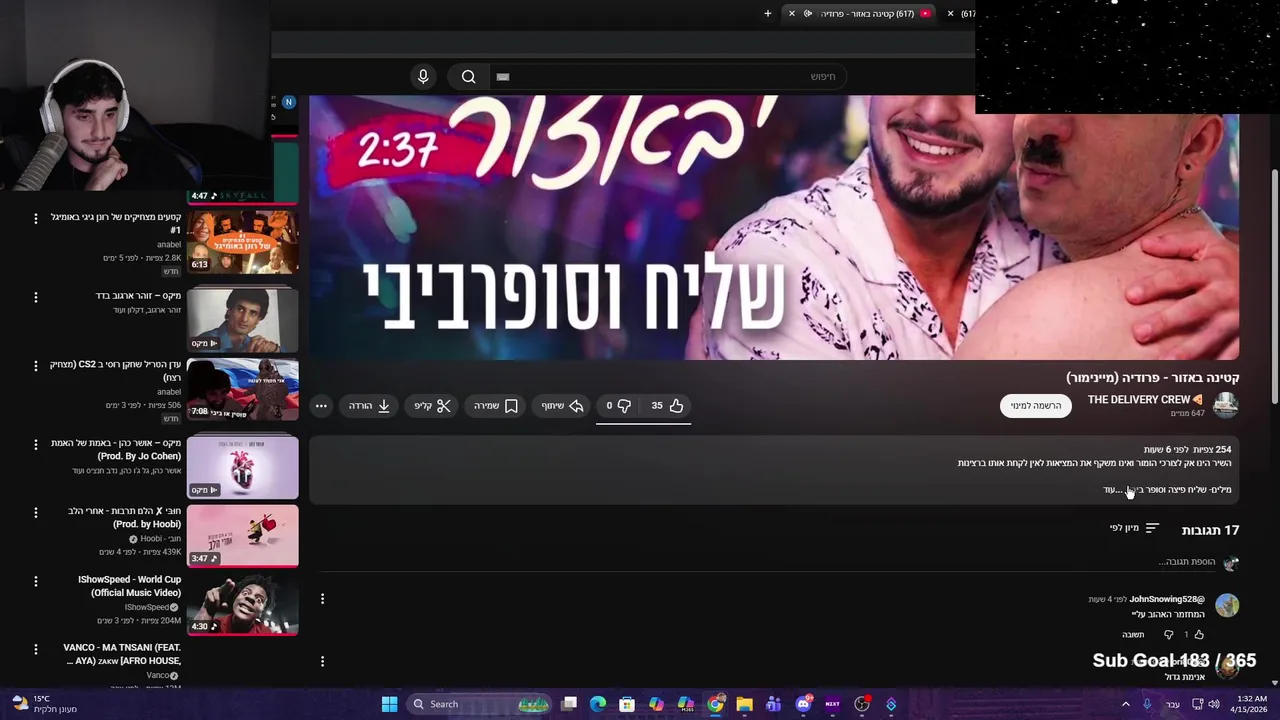Screen dimensions: 1280x720
Task: Open options for אושר כהן mix
Action: [x=36, y=444]
